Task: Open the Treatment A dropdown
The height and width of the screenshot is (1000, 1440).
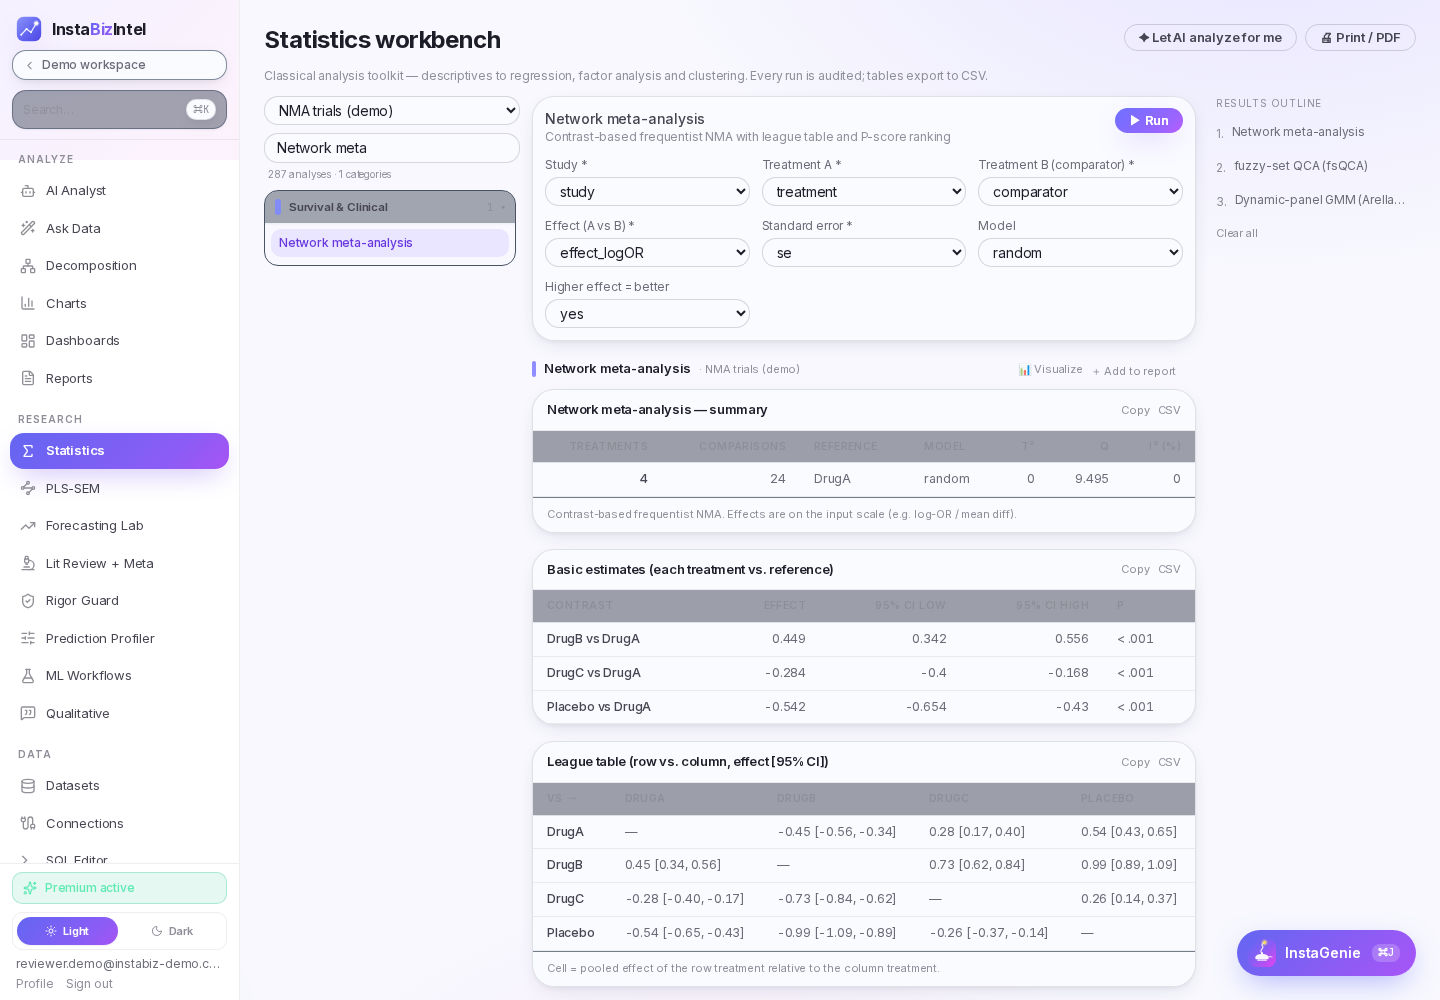Action: [x=864, y=192]
